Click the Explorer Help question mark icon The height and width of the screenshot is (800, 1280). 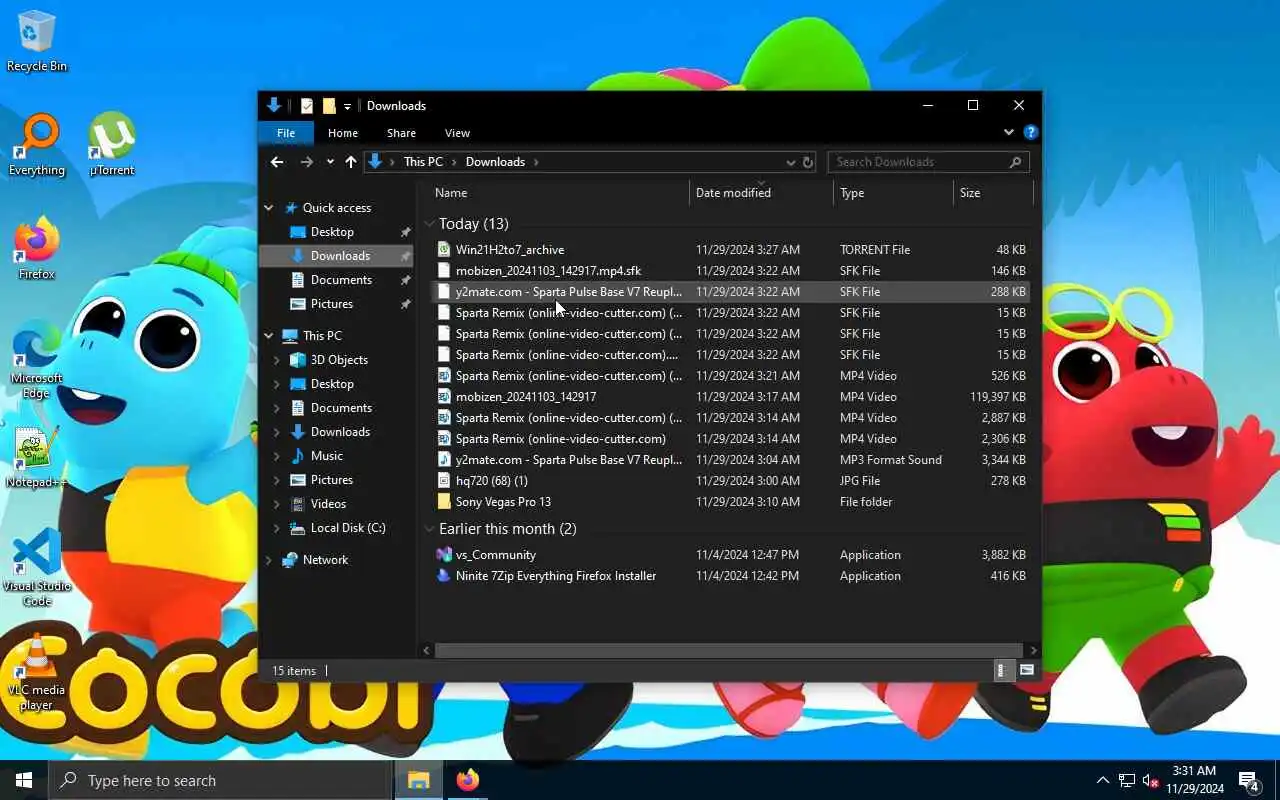tap(1031, 132)
